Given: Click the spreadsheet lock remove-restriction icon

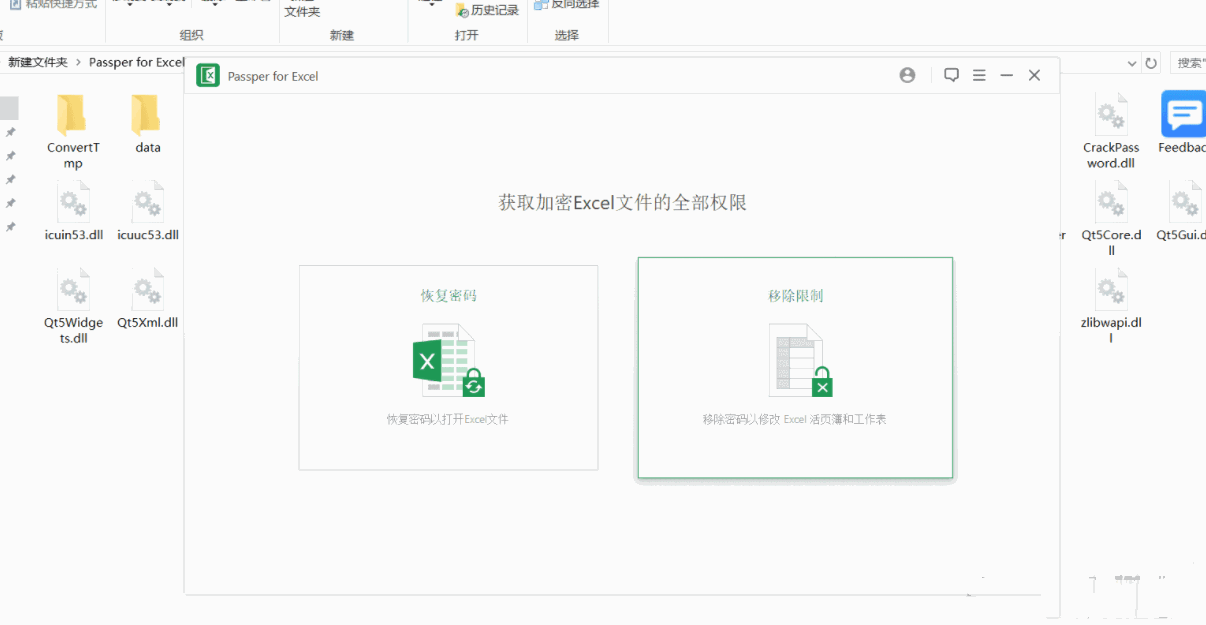Looking at the screenshot, I should (x=799, y=360).
